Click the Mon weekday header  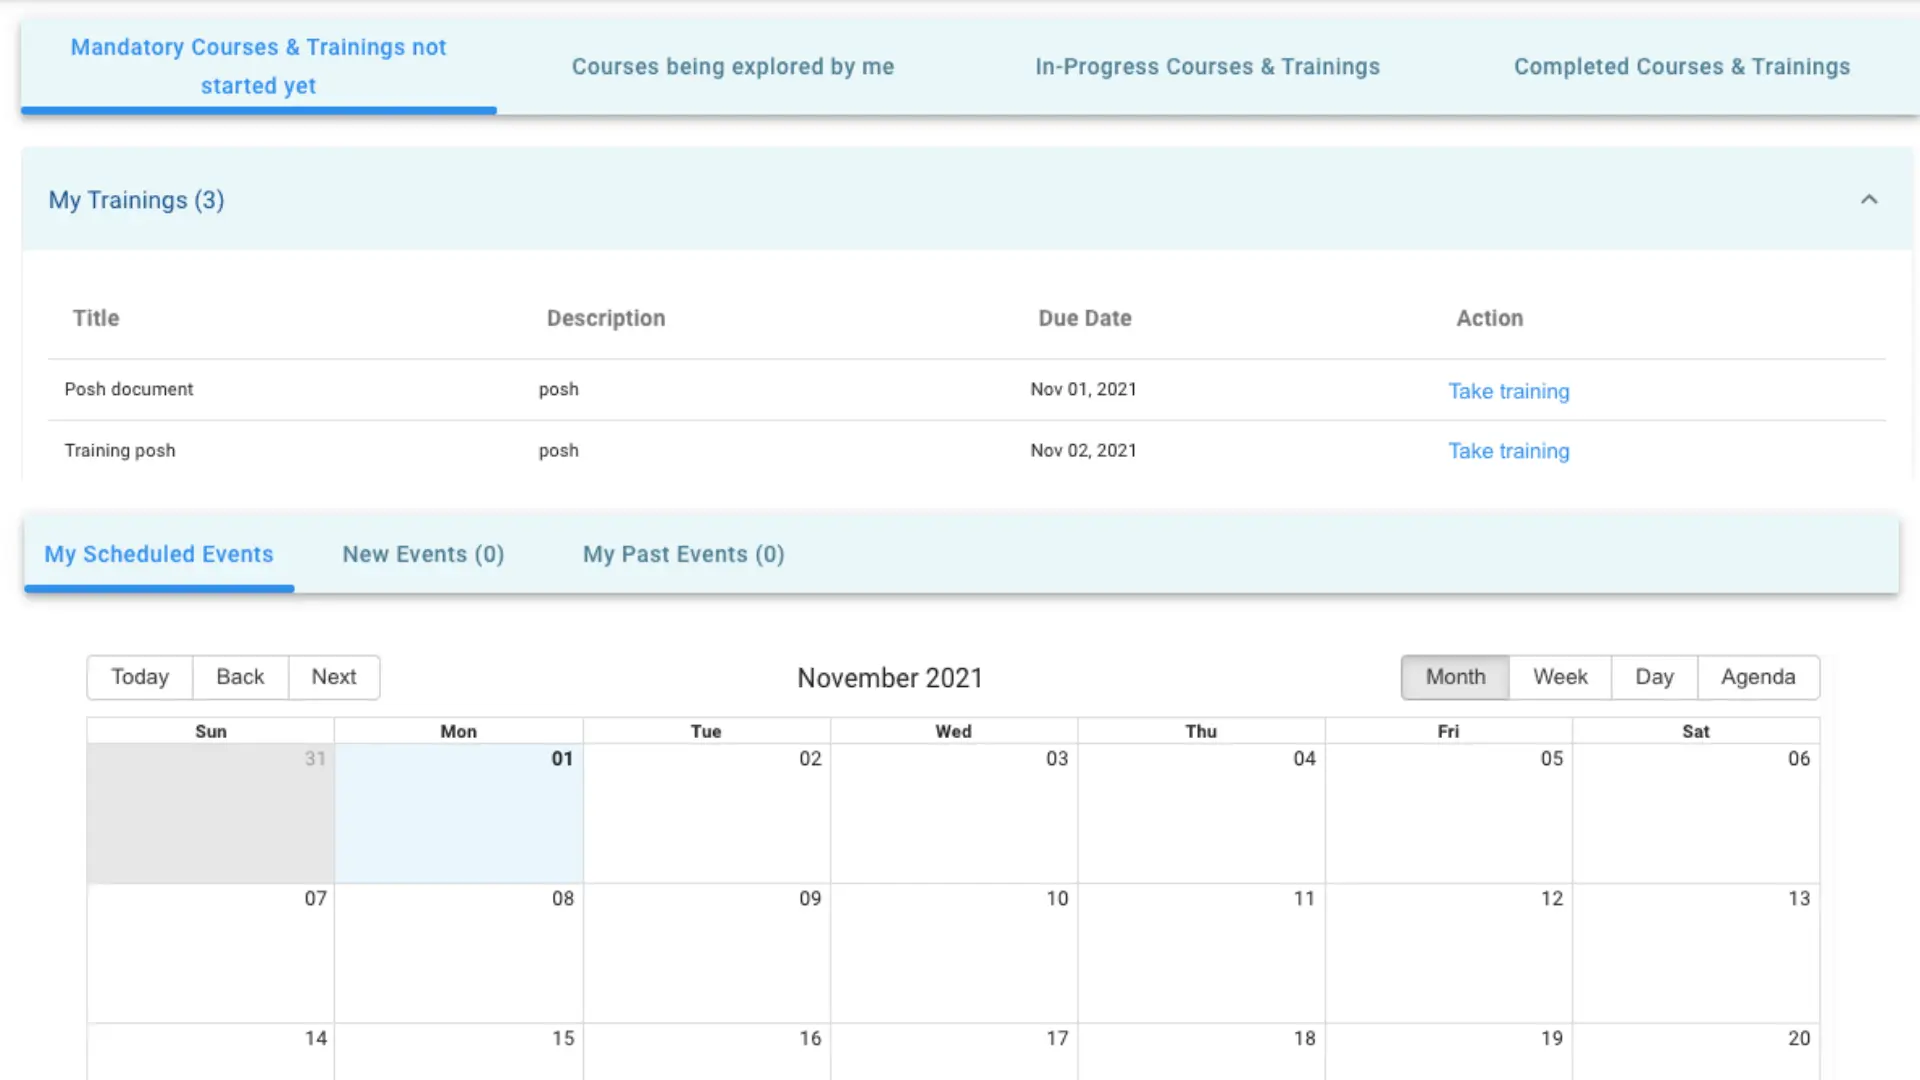(458, 731)
